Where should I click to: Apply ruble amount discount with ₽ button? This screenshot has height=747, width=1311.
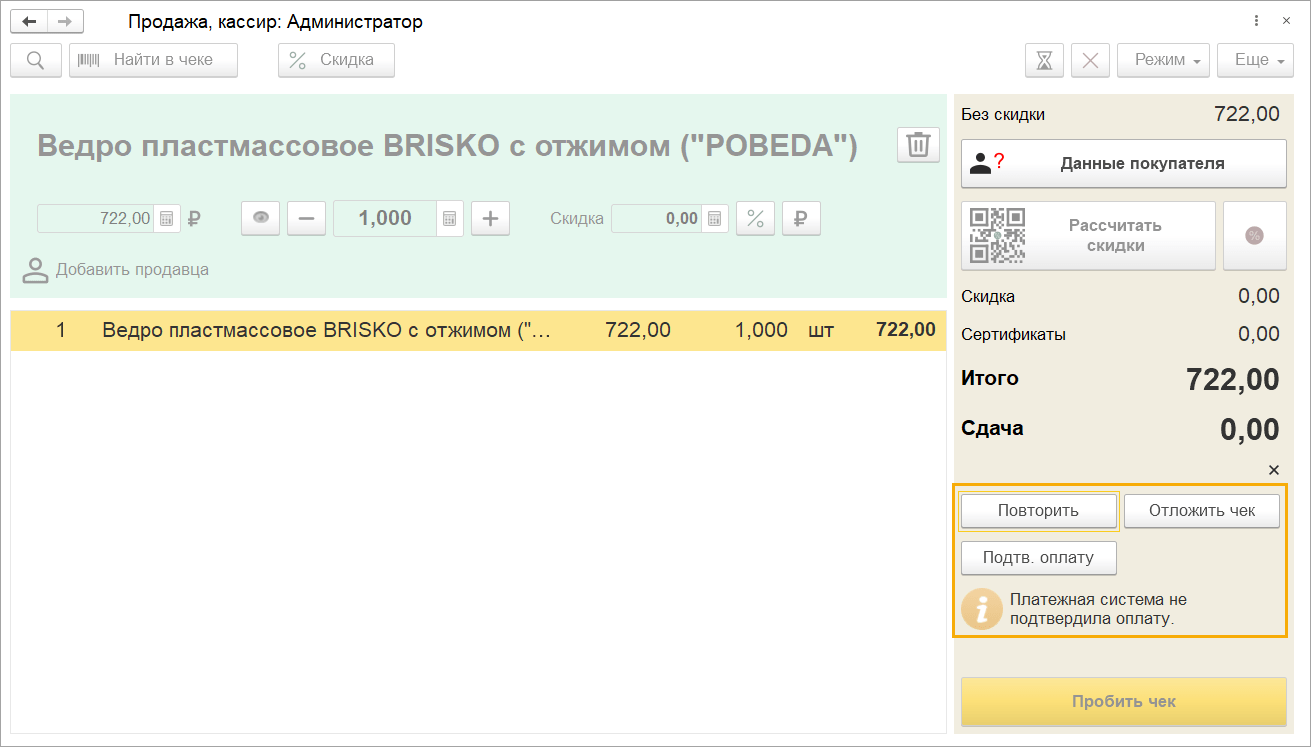click(x=801, y=218)
